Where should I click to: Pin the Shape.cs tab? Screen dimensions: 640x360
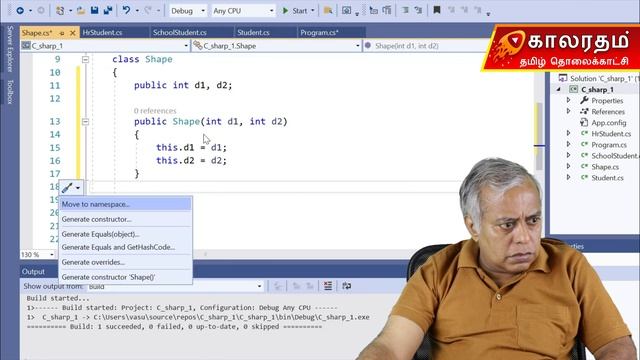coord(62,33)
